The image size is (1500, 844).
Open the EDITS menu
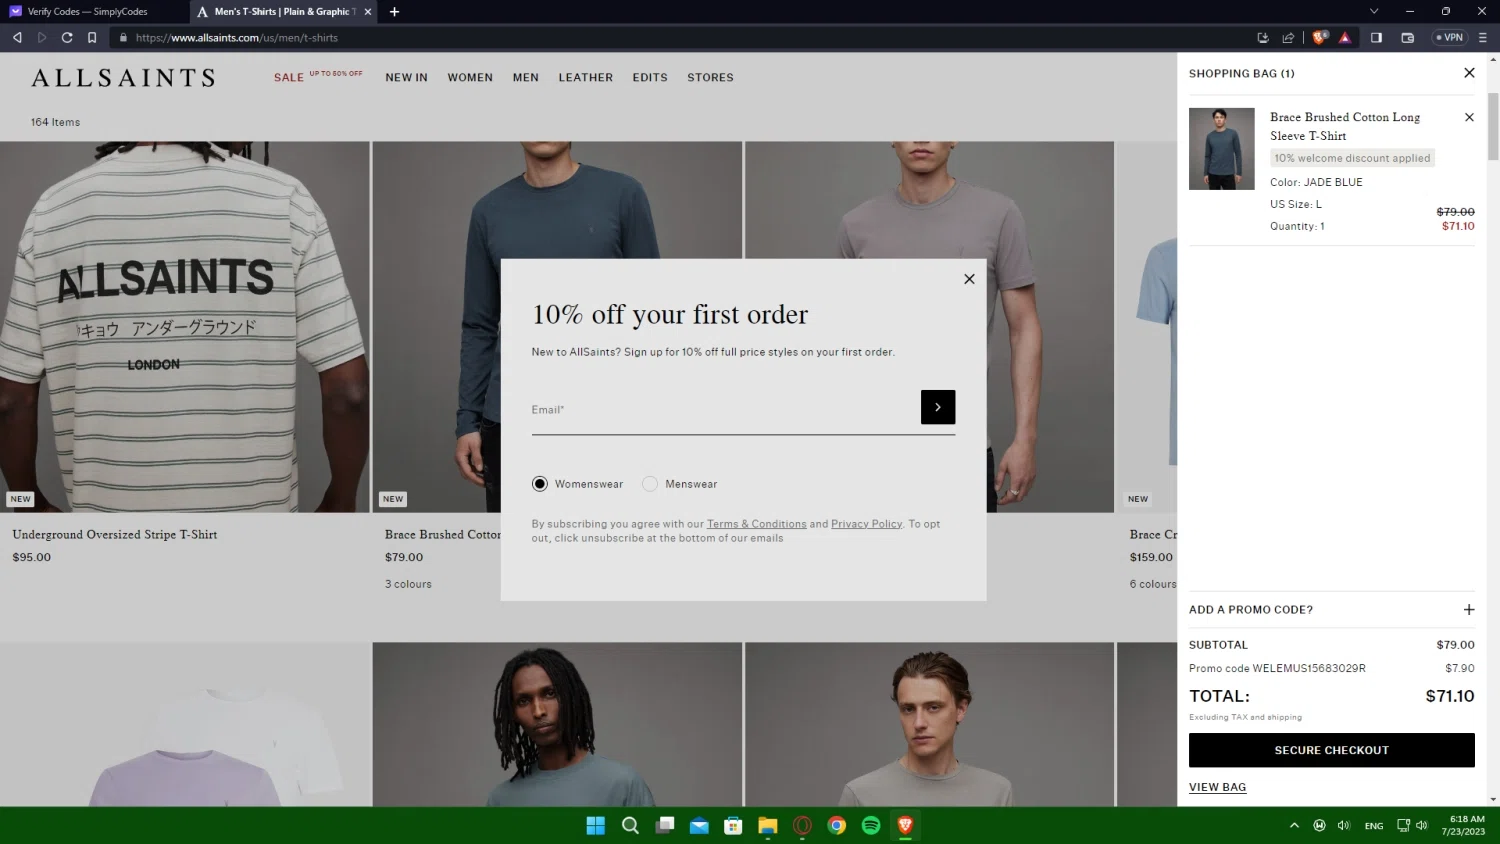click(650, 77)
